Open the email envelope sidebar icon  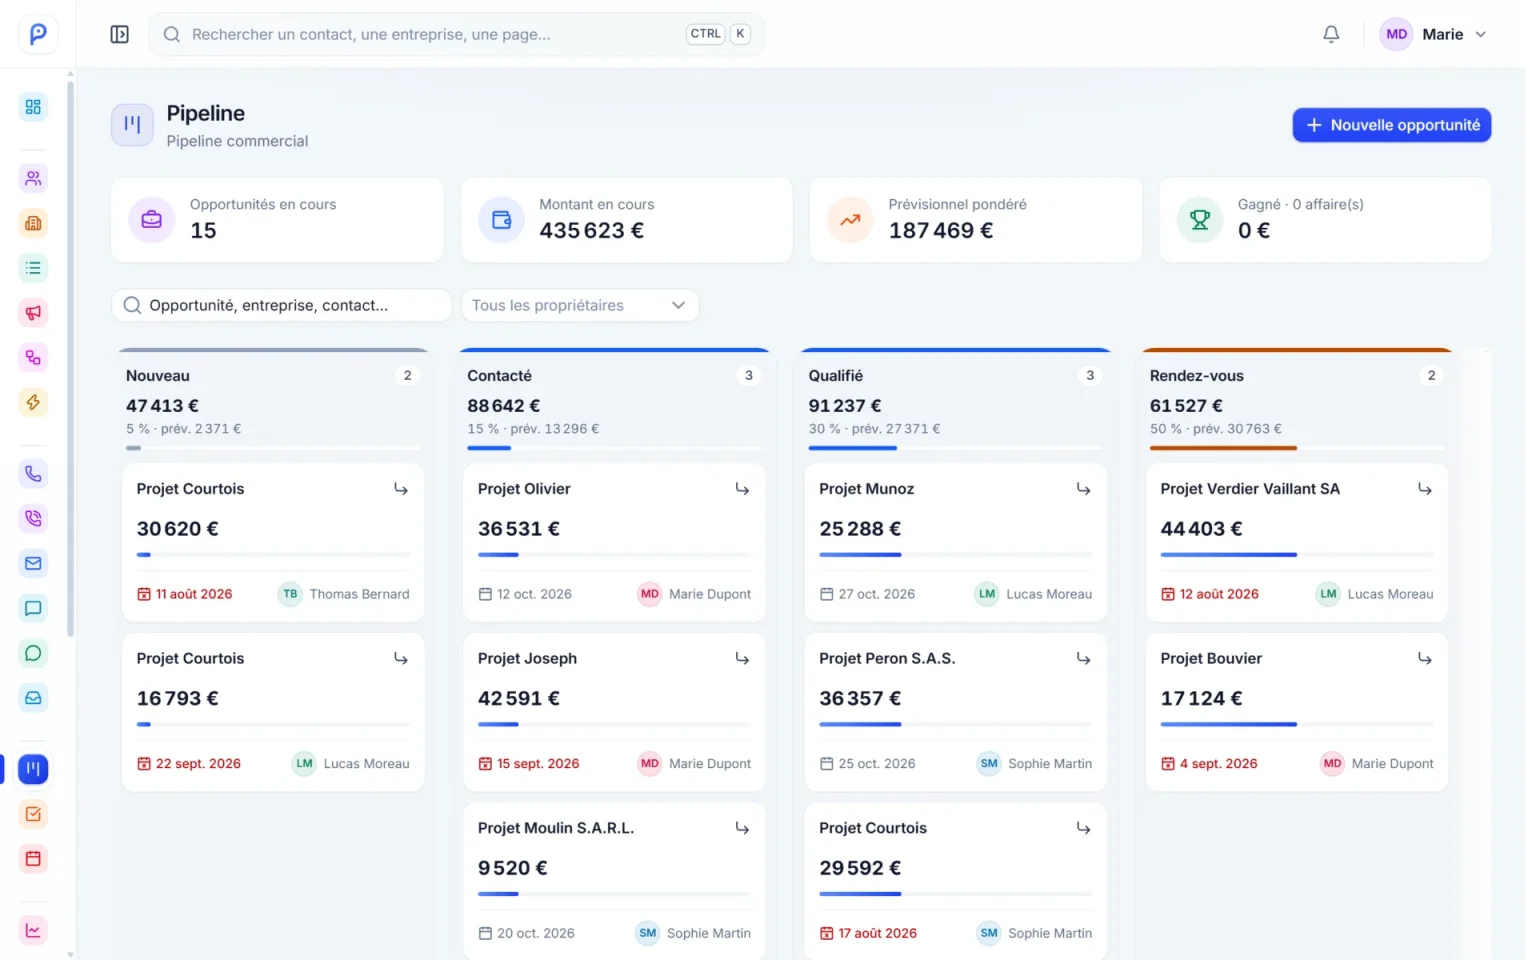(x=33, y=563)
